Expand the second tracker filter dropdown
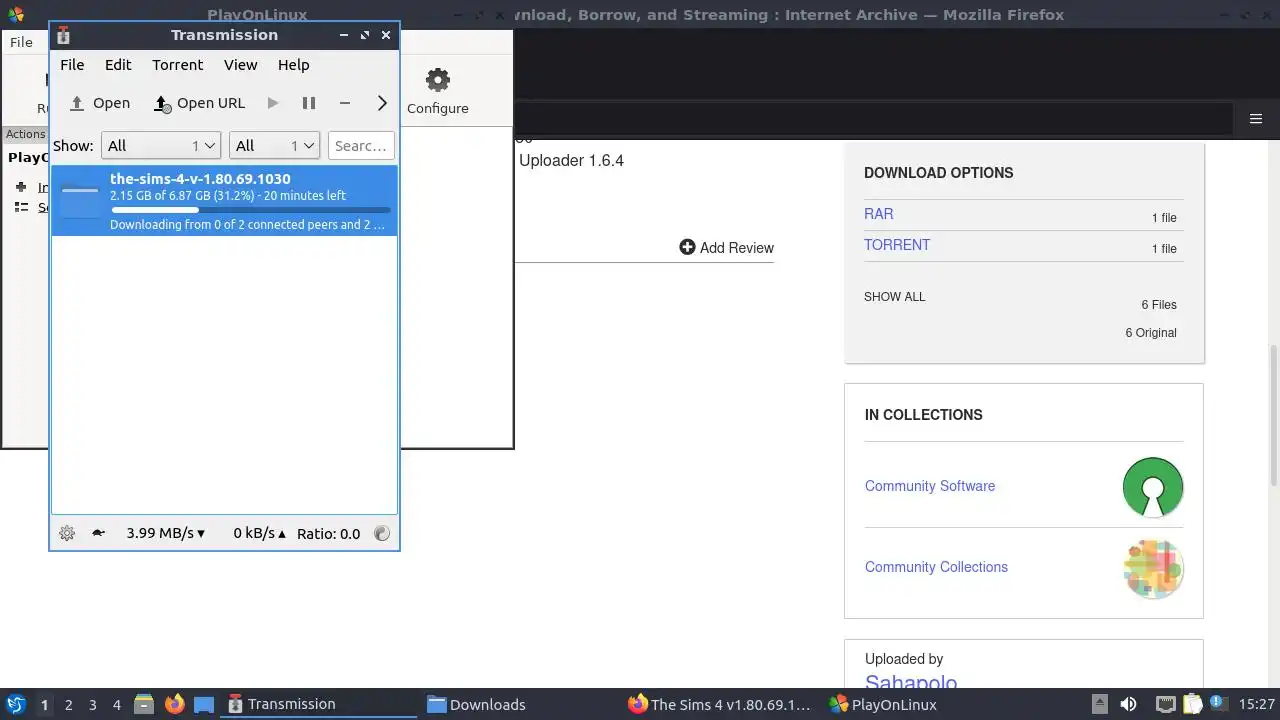Screen dimensions: 1280x720 pos(274,146)
